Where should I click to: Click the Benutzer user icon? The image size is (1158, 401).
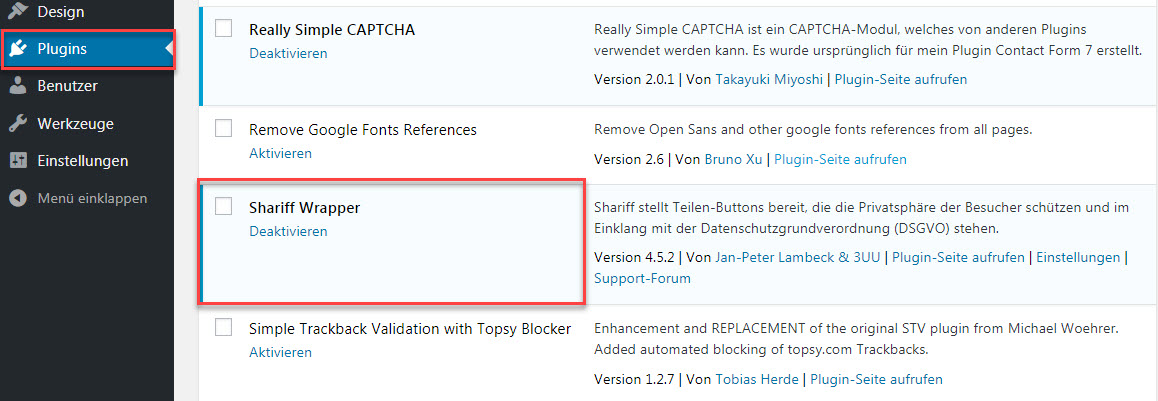click(18, 86)
